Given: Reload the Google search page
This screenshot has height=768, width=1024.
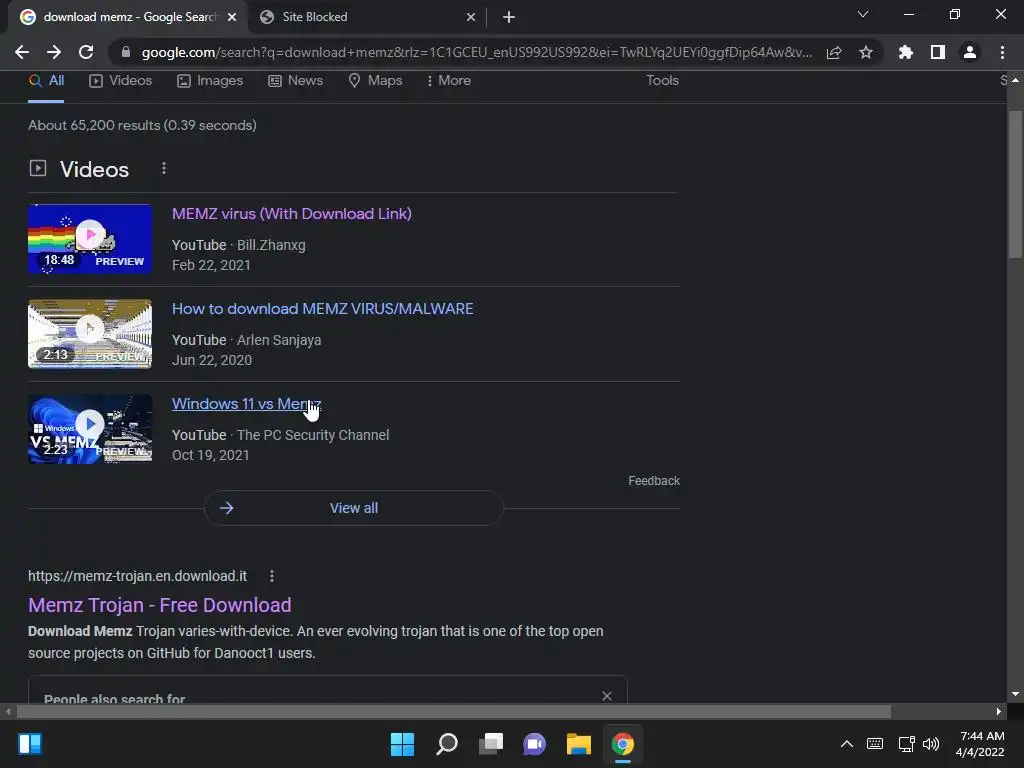Looking at the screenshot, I should tap(86, 52).
